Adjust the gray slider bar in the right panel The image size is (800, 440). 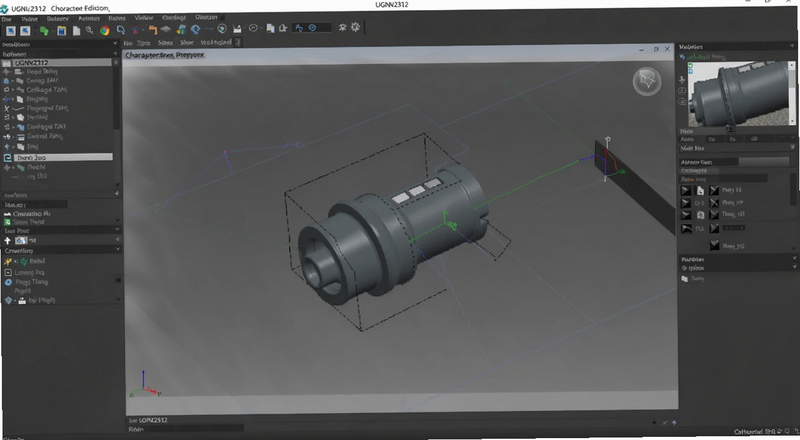point(764,161)
